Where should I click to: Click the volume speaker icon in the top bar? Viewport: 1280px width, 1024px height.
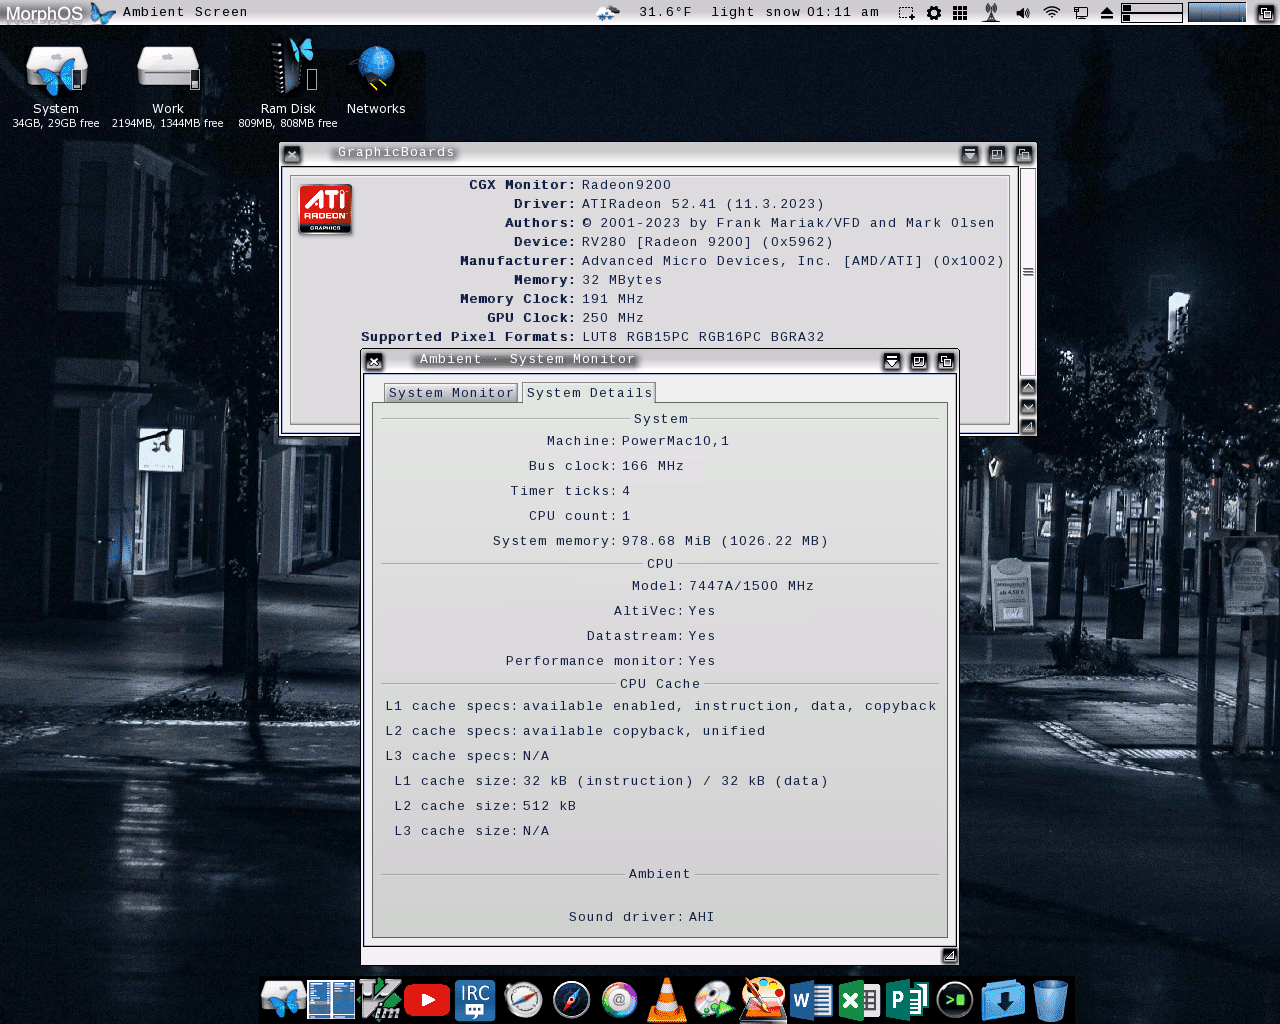pyautogui.click(x=1022, y=13)
